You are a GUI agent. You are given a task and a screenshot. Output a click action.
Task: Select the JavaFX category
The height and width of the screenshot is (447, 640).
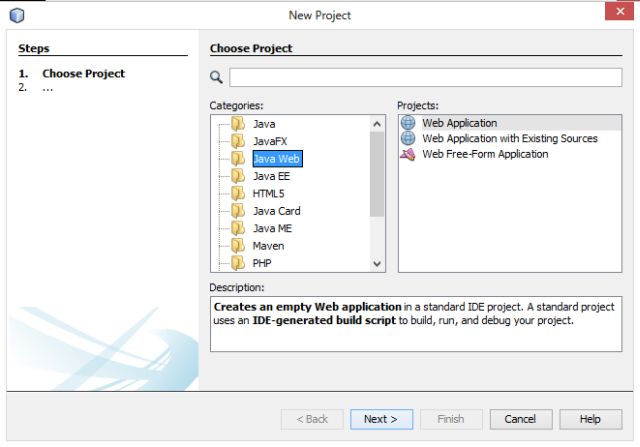point(270,141)
